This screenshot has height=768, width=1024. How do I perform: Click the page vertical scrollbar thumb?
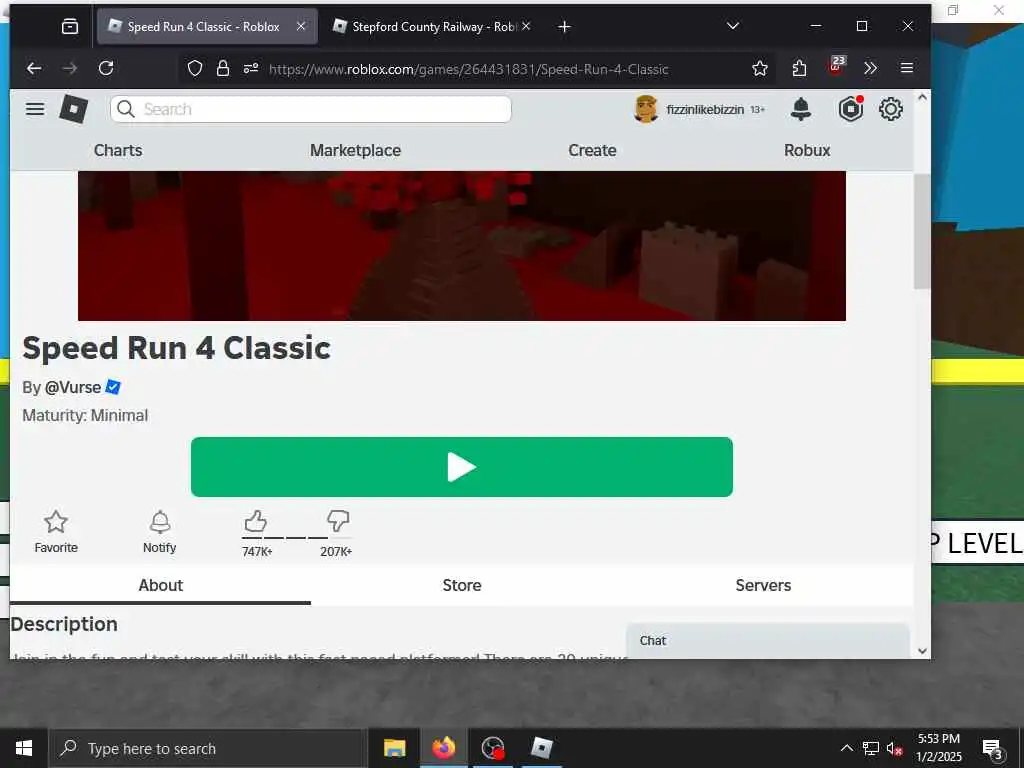point(921,232)
